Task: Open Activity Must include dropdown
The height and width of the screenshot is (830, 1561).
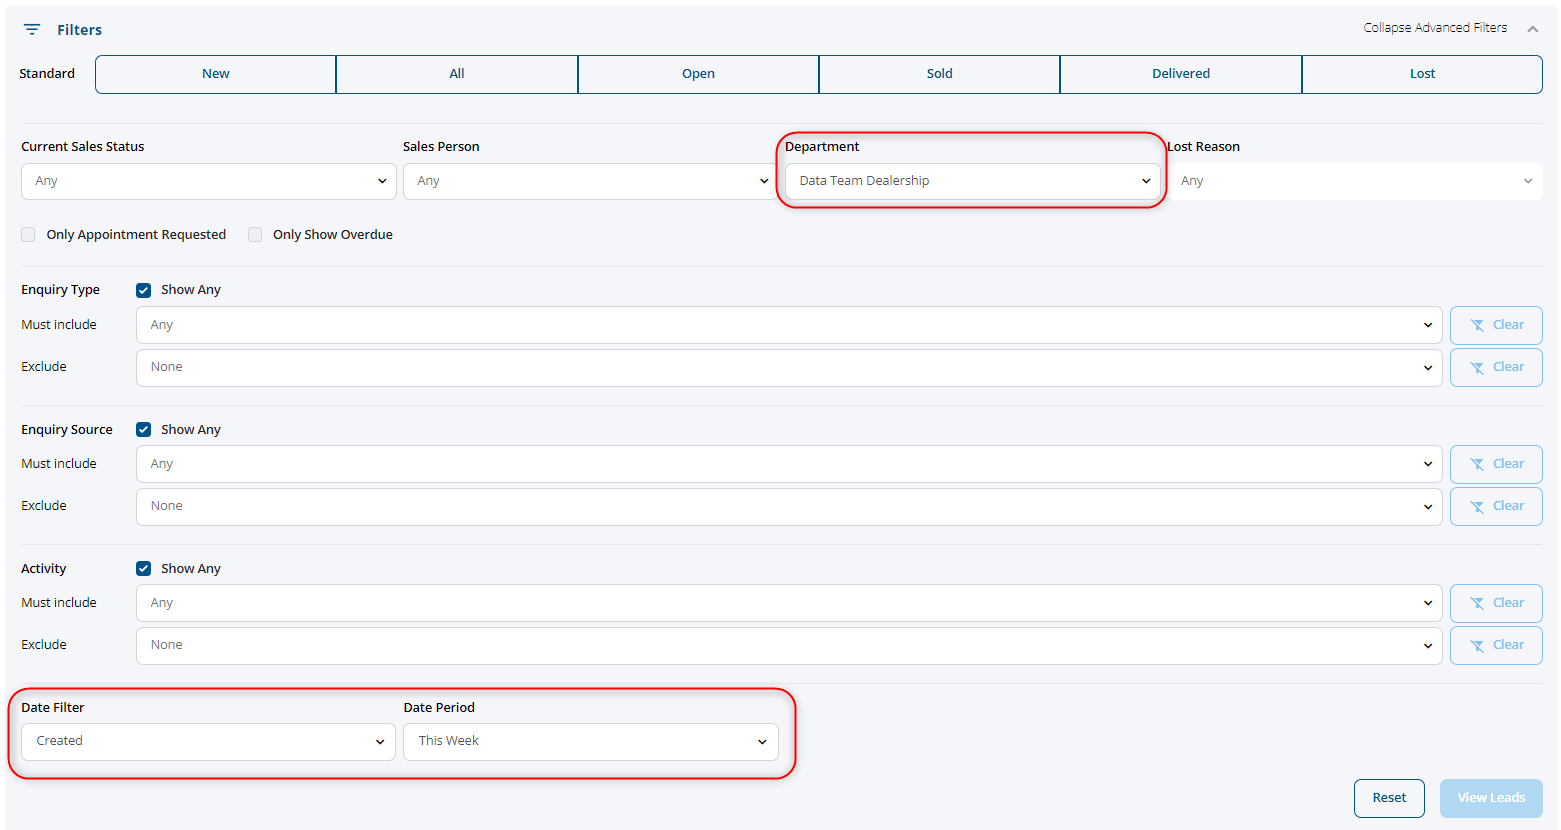Action: [x=789, y=603]
